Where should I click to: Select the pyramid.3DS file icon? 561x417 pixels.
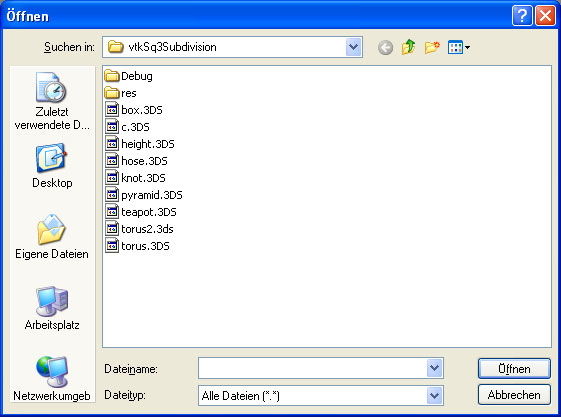pos(112,195)
